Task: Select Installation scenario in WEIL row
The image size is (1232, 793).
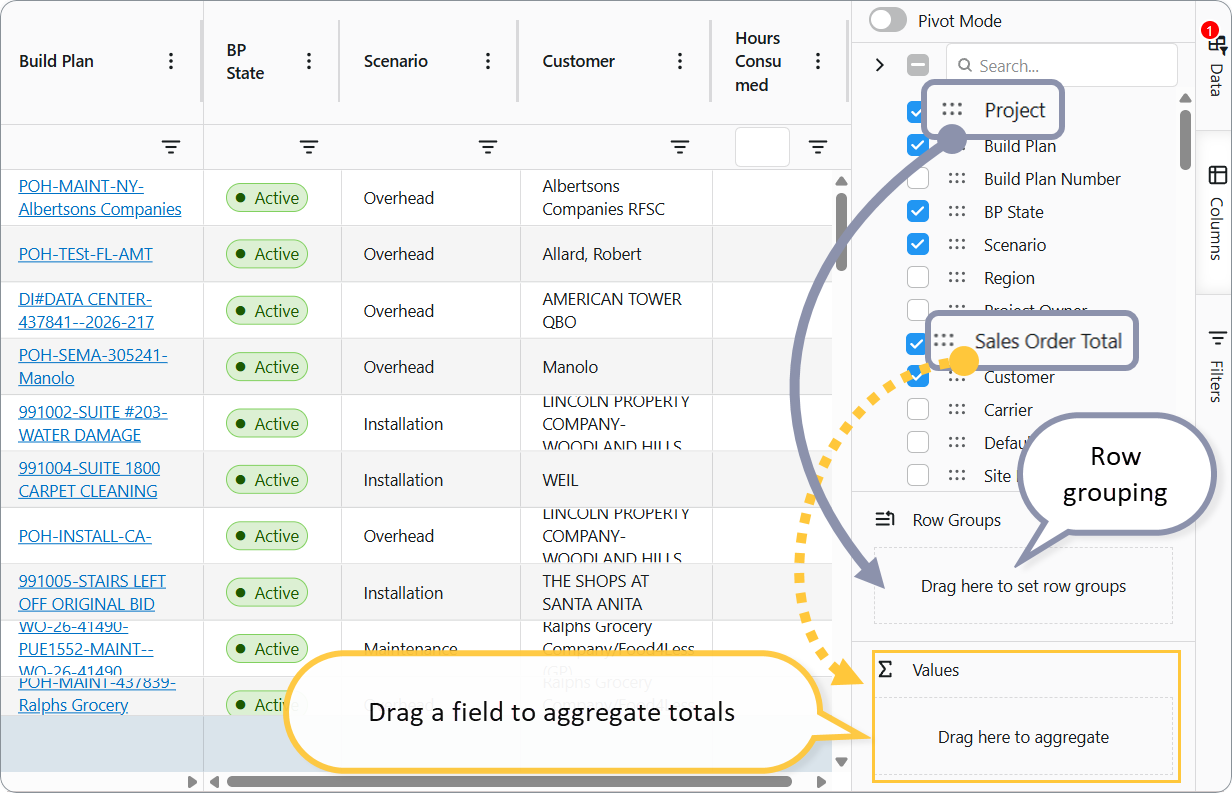Action: coord(431,480)
